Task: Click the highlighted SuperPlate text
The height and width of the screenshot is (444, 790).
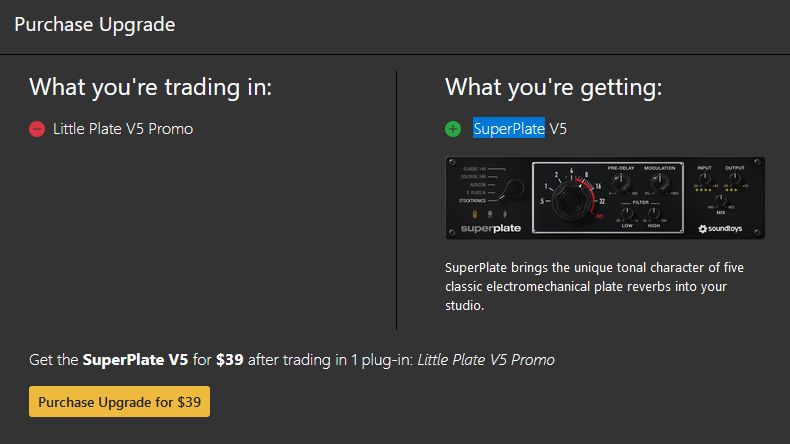Action: [x=509, y=129]
